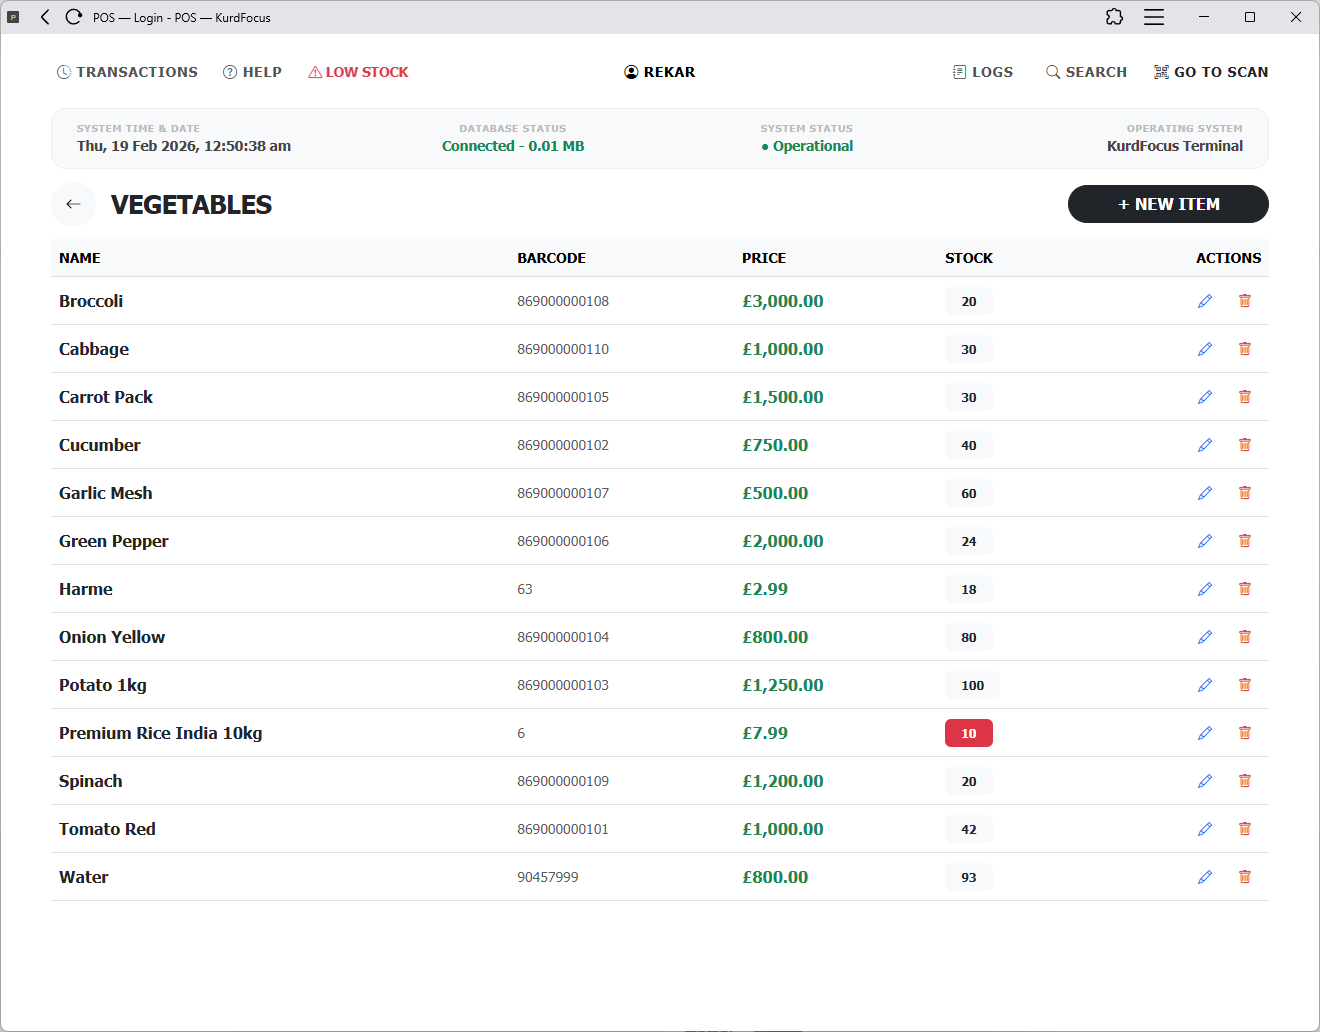The height and width of the screenshot is (1032, 1320).
Task: Open the Rekar user profile
Action: (x=660, y=72)
